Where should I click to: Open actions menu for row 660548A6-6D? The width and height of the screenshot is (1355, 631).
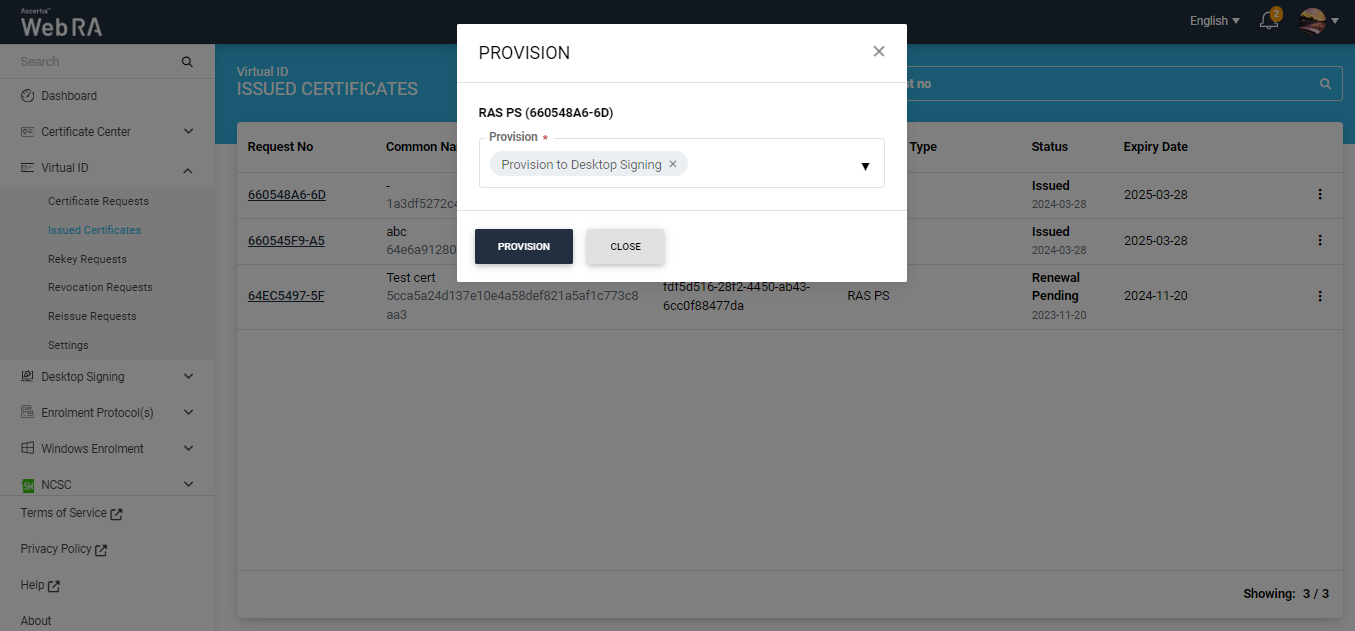1320,194
